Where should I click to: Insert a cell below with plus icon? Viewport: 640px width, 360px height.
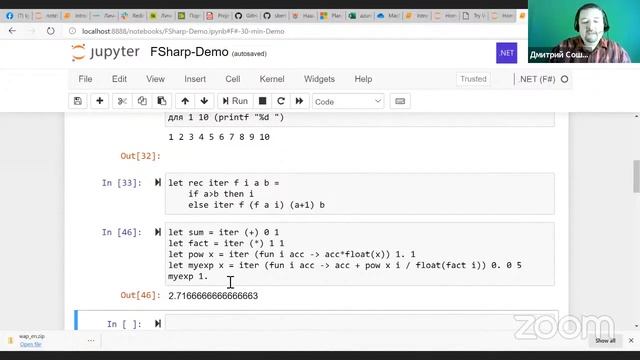tap(100, 101)
